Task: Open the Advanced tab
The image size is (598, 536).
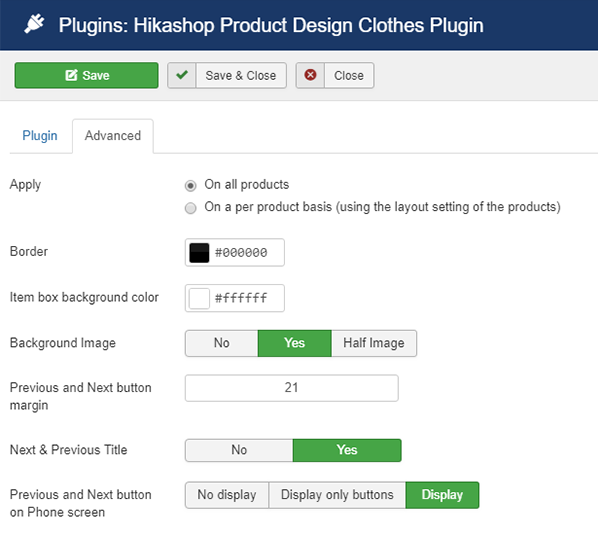Action: pos(113,135)
